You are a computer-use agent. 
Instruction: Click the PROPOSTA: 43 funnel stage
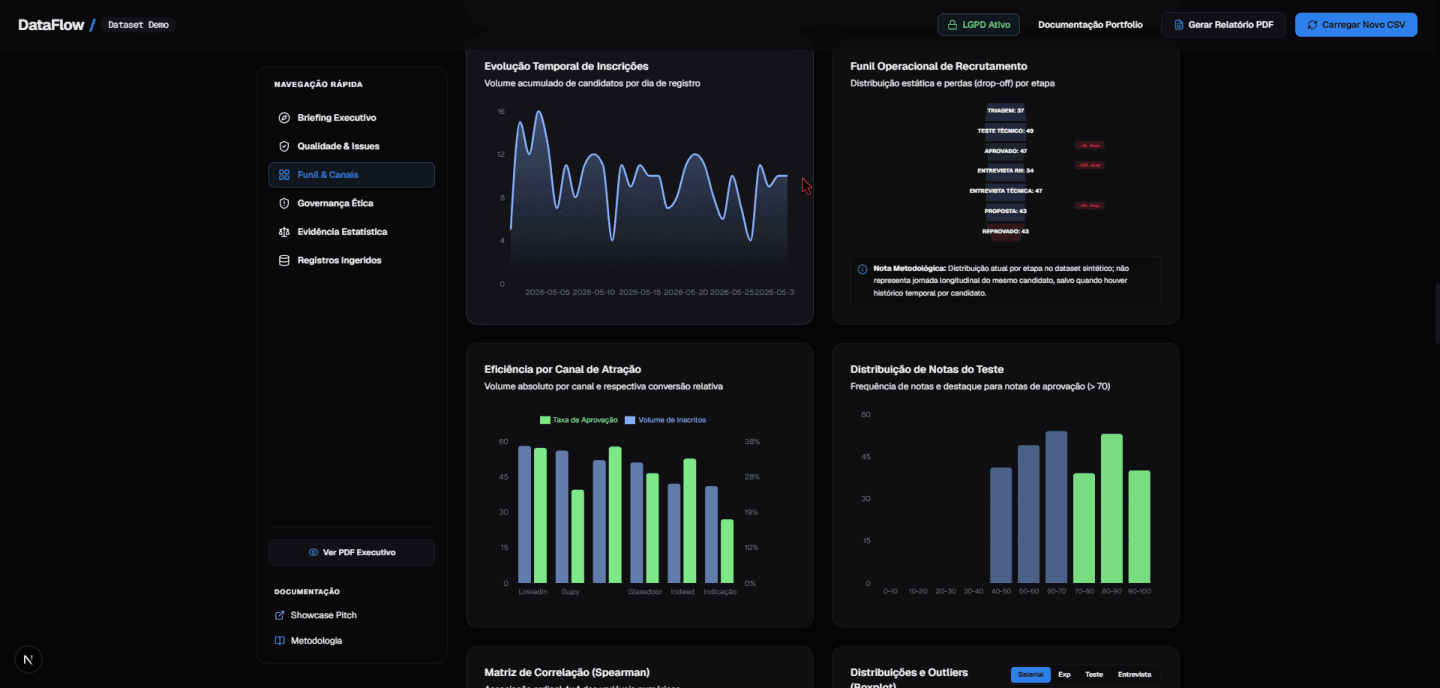1005,211
